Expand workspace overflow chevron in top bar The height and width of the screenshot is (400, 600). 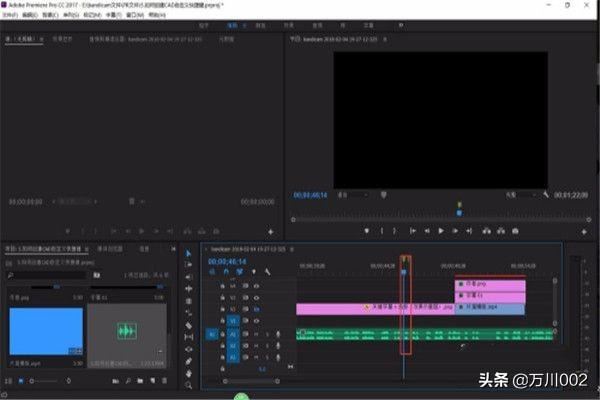tap(401, 25)
